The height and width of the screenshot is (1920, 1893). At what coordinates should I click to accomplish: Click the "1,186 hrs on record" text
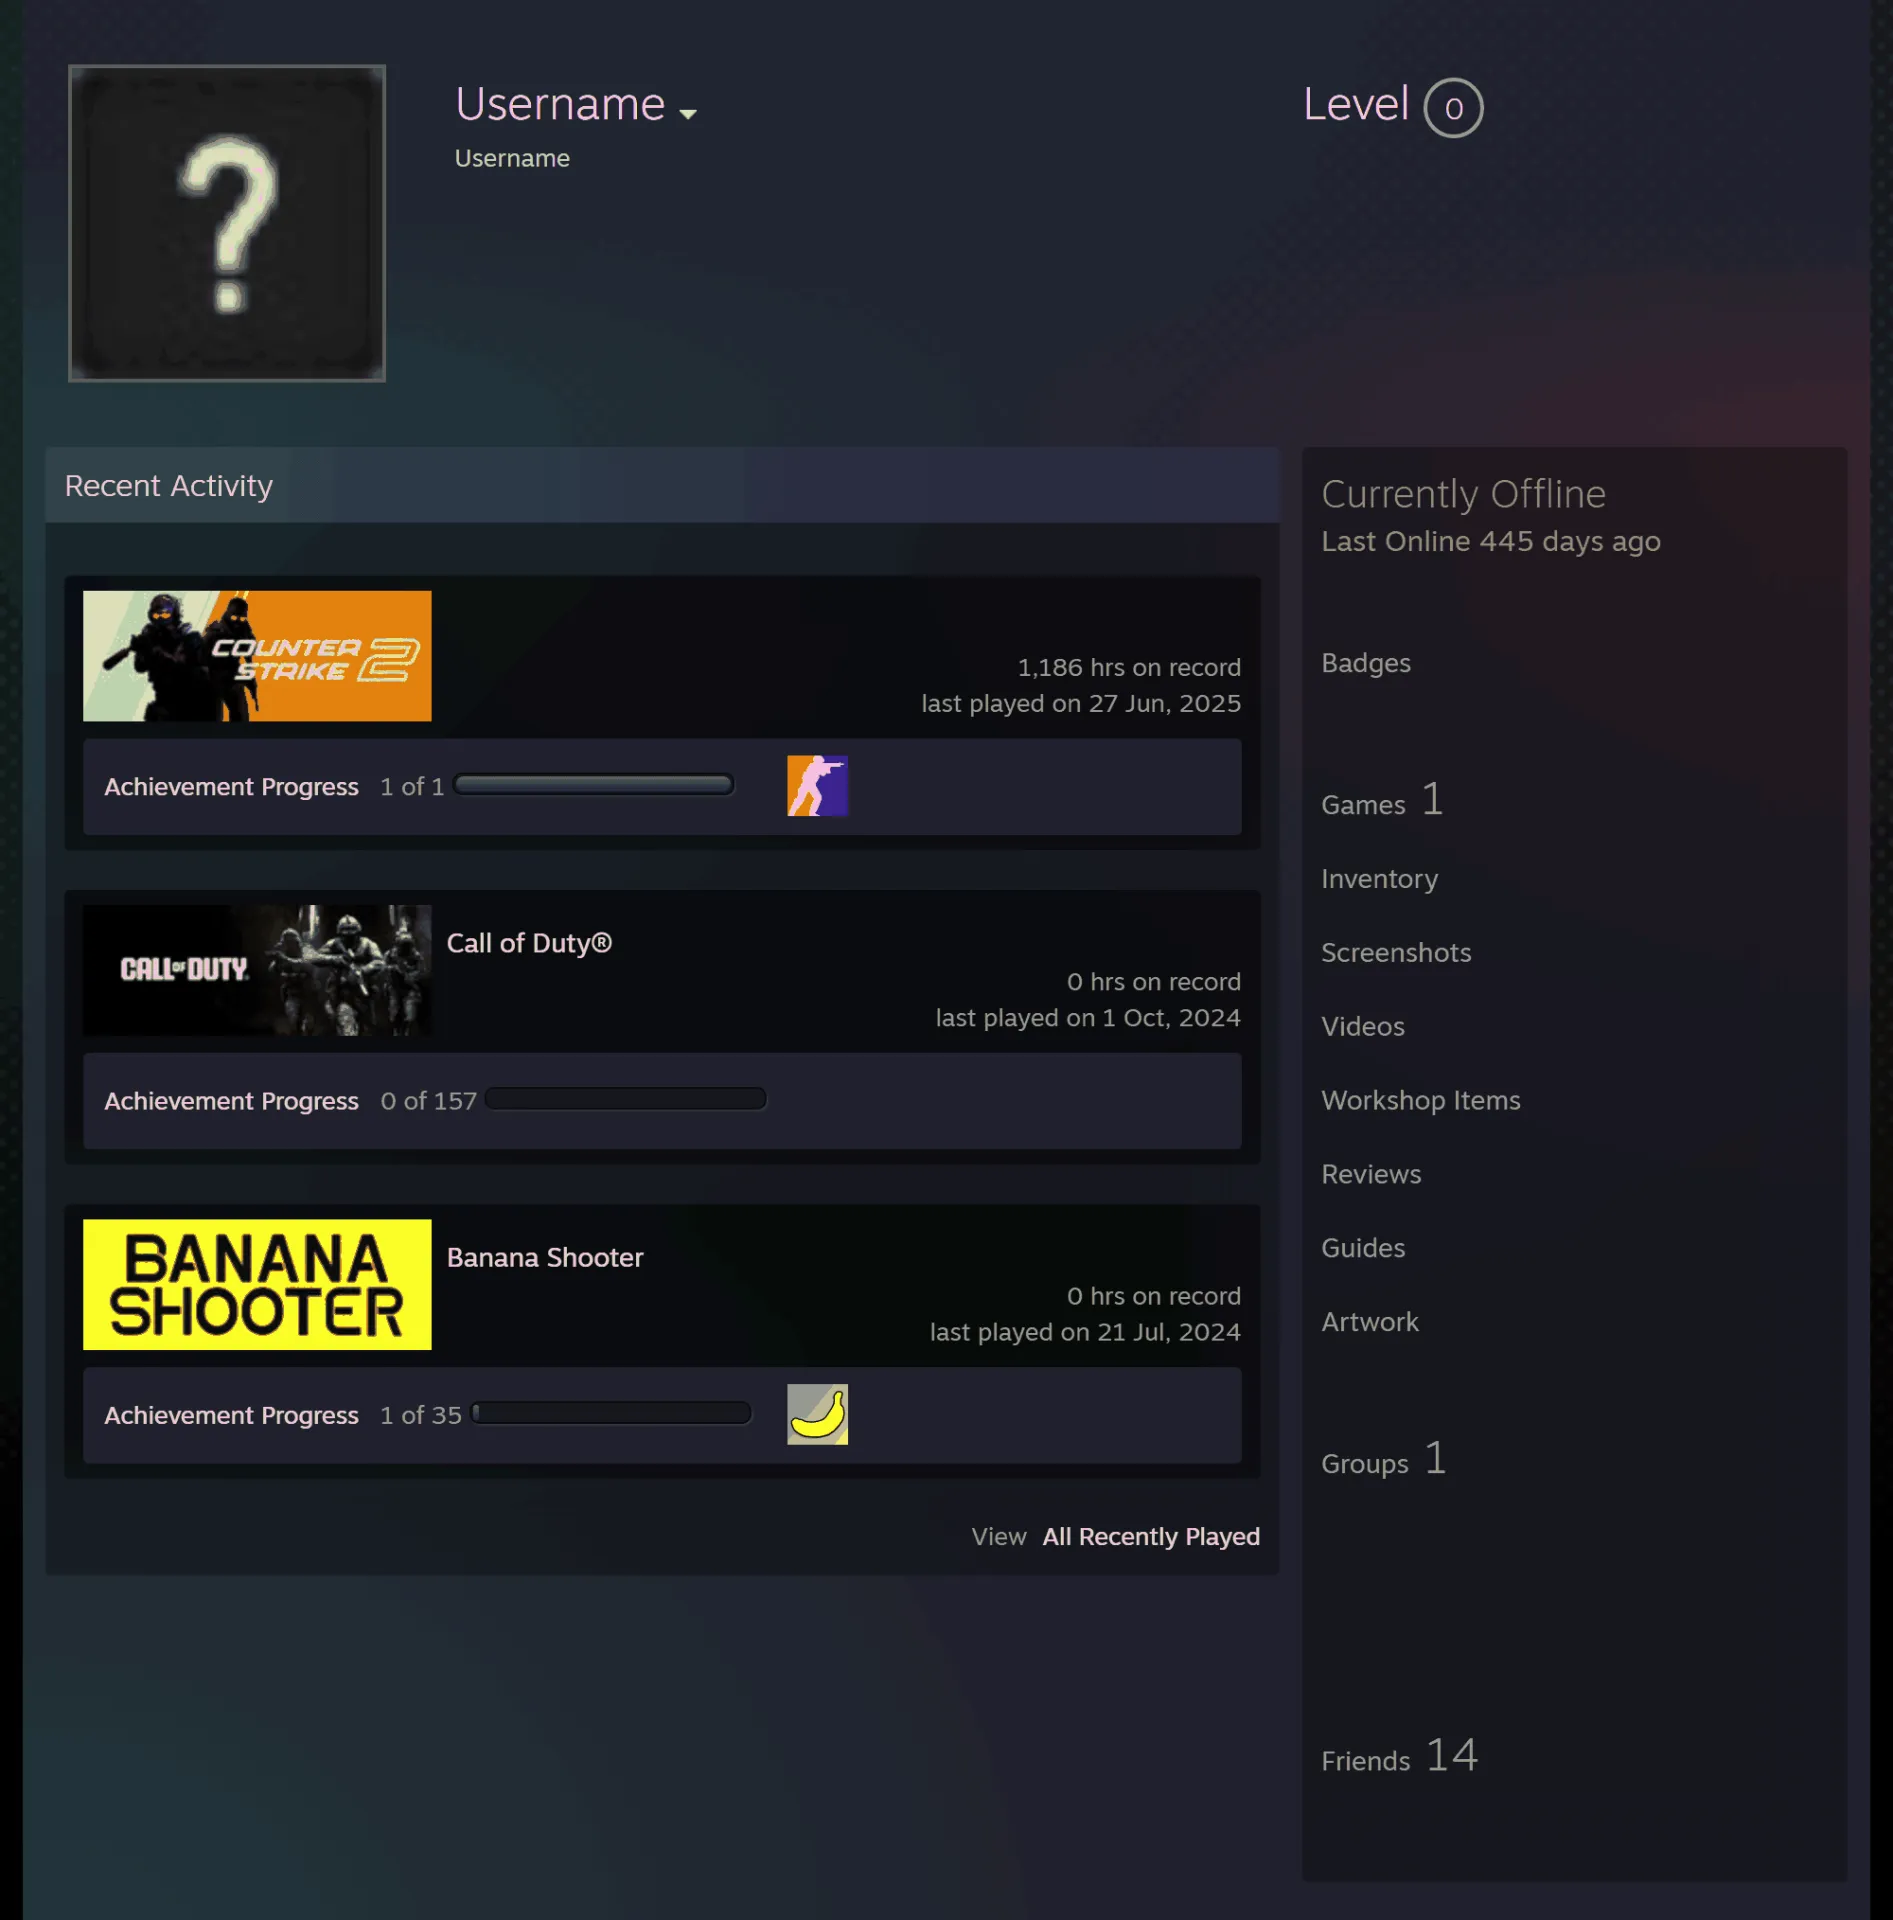pyautogui.click(x=1129, y=667)
